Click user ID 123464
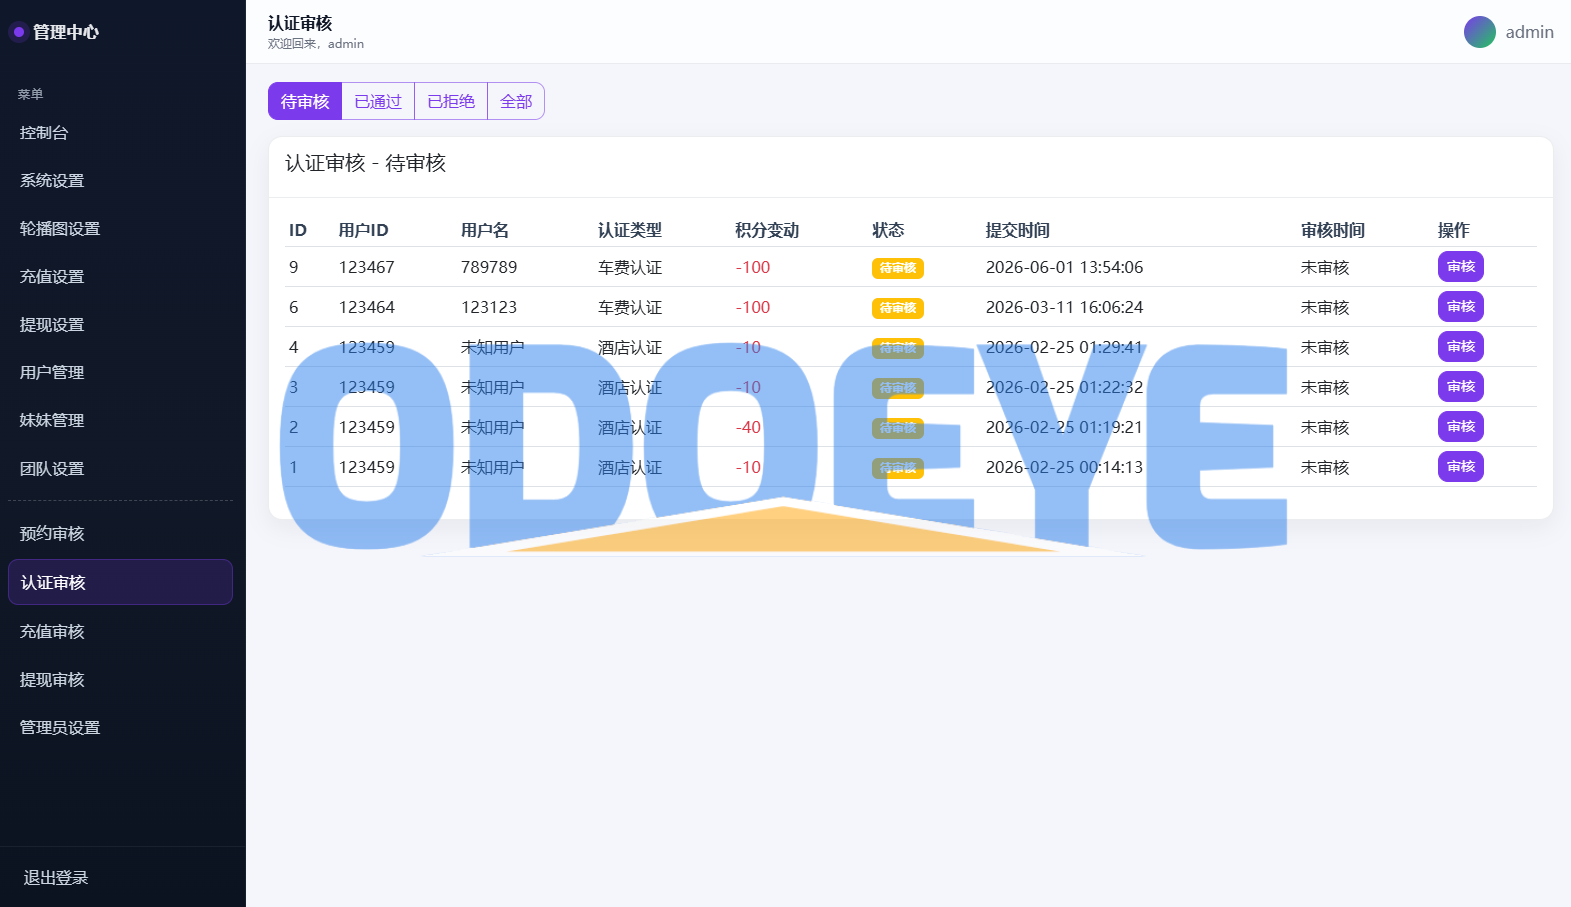The image size is (1571, 907). [x=367, y=308]
